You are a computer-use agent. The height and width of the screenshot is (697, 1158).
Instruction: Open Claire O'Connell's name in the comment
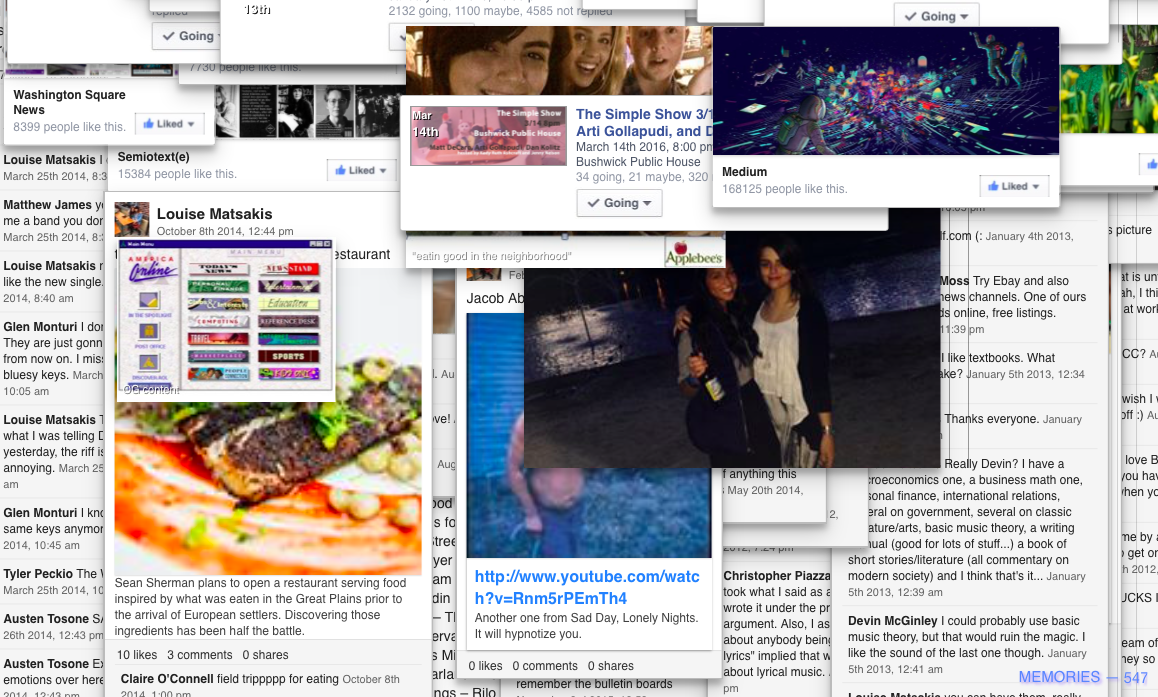(x=167, y=679)
